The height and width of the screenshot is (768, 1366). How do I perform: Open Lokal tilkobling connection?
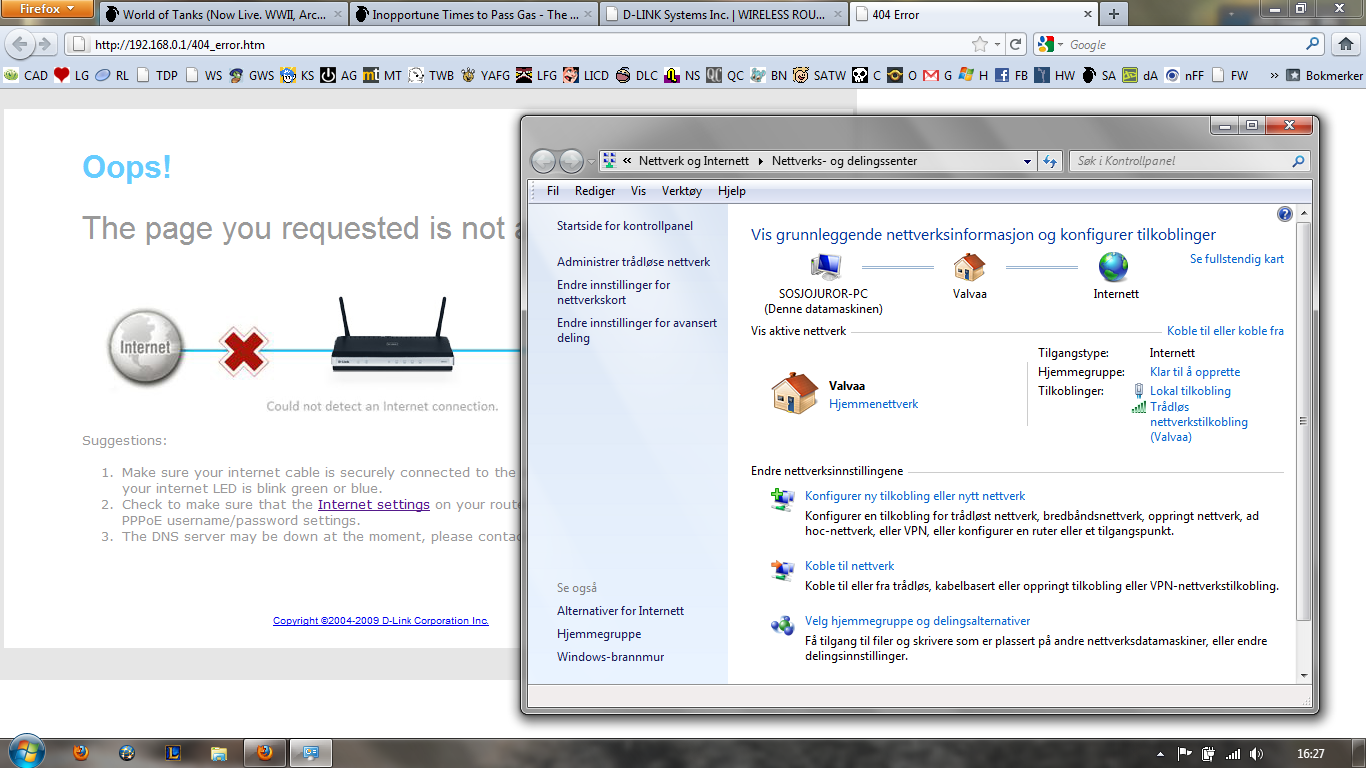pos(1190,391)
